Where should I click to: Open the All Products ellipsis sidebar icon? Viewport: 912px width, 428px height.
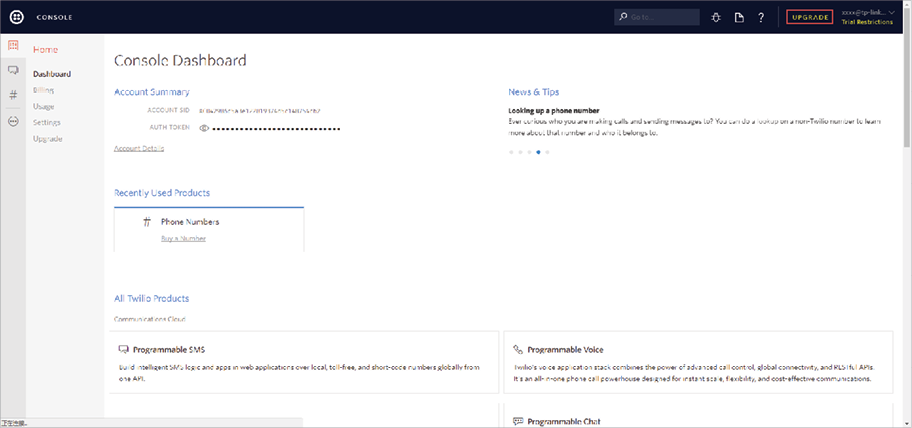13,121
